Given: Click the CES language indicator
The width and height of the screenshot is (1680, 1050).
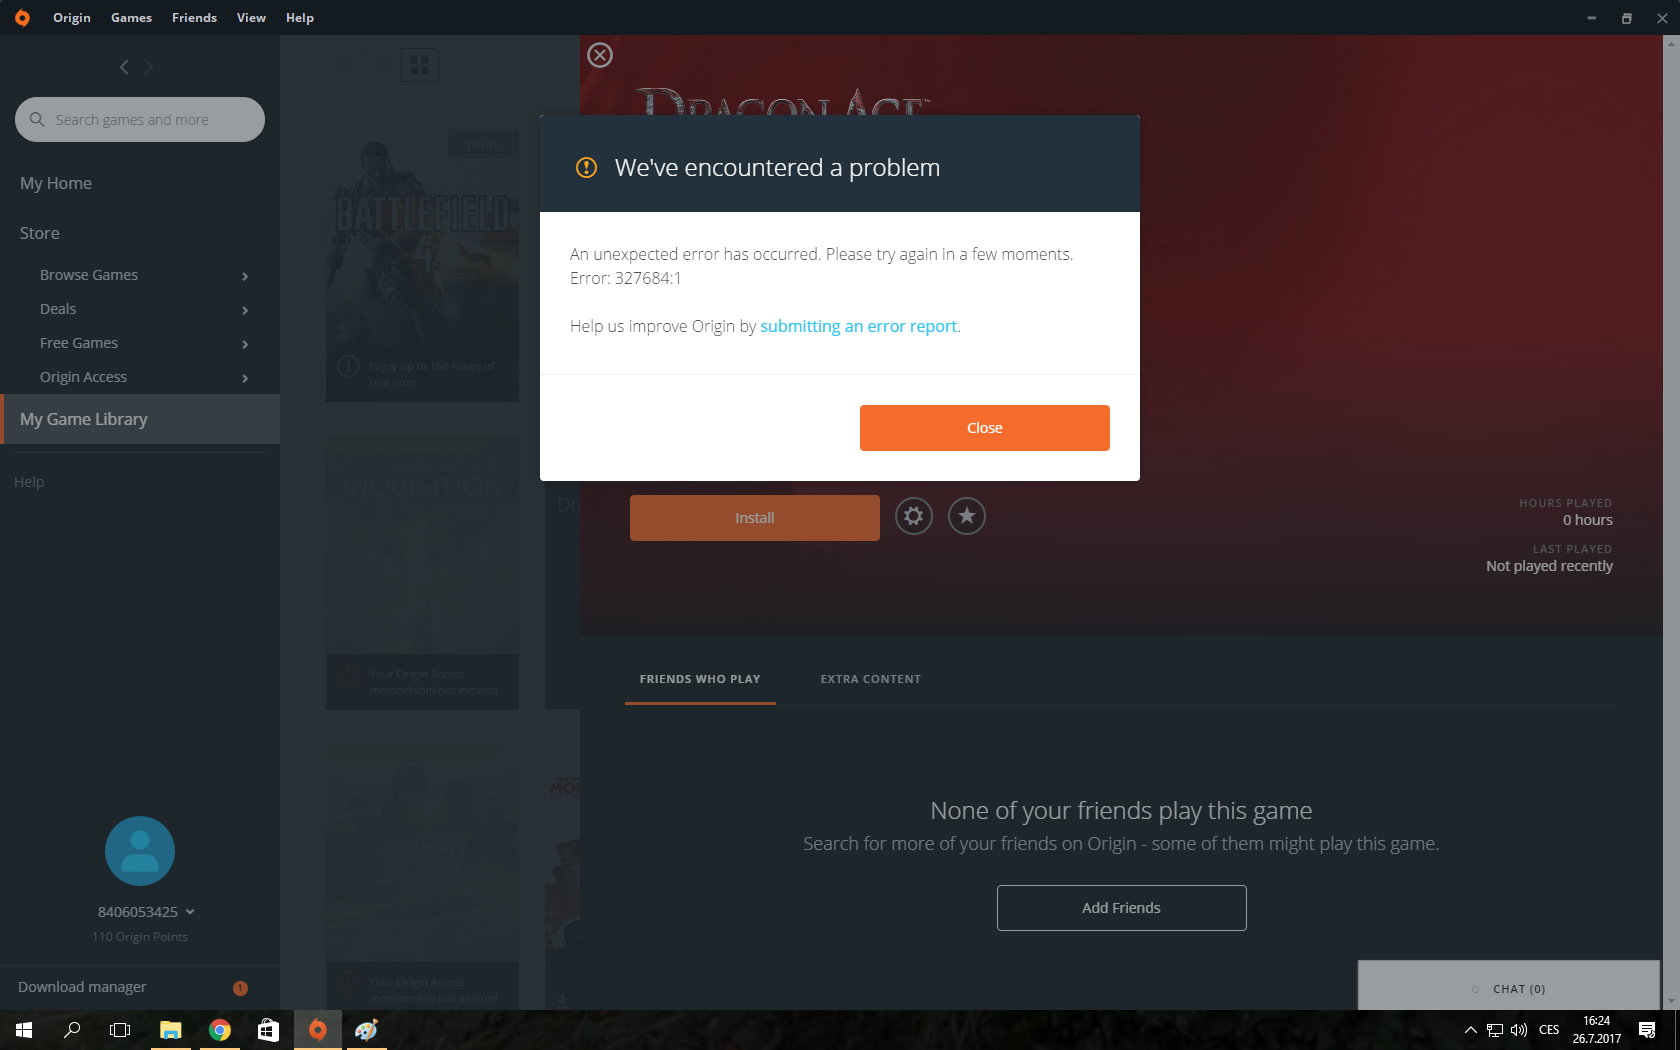Looking at the screenshot, I should pos(1549,1030).
